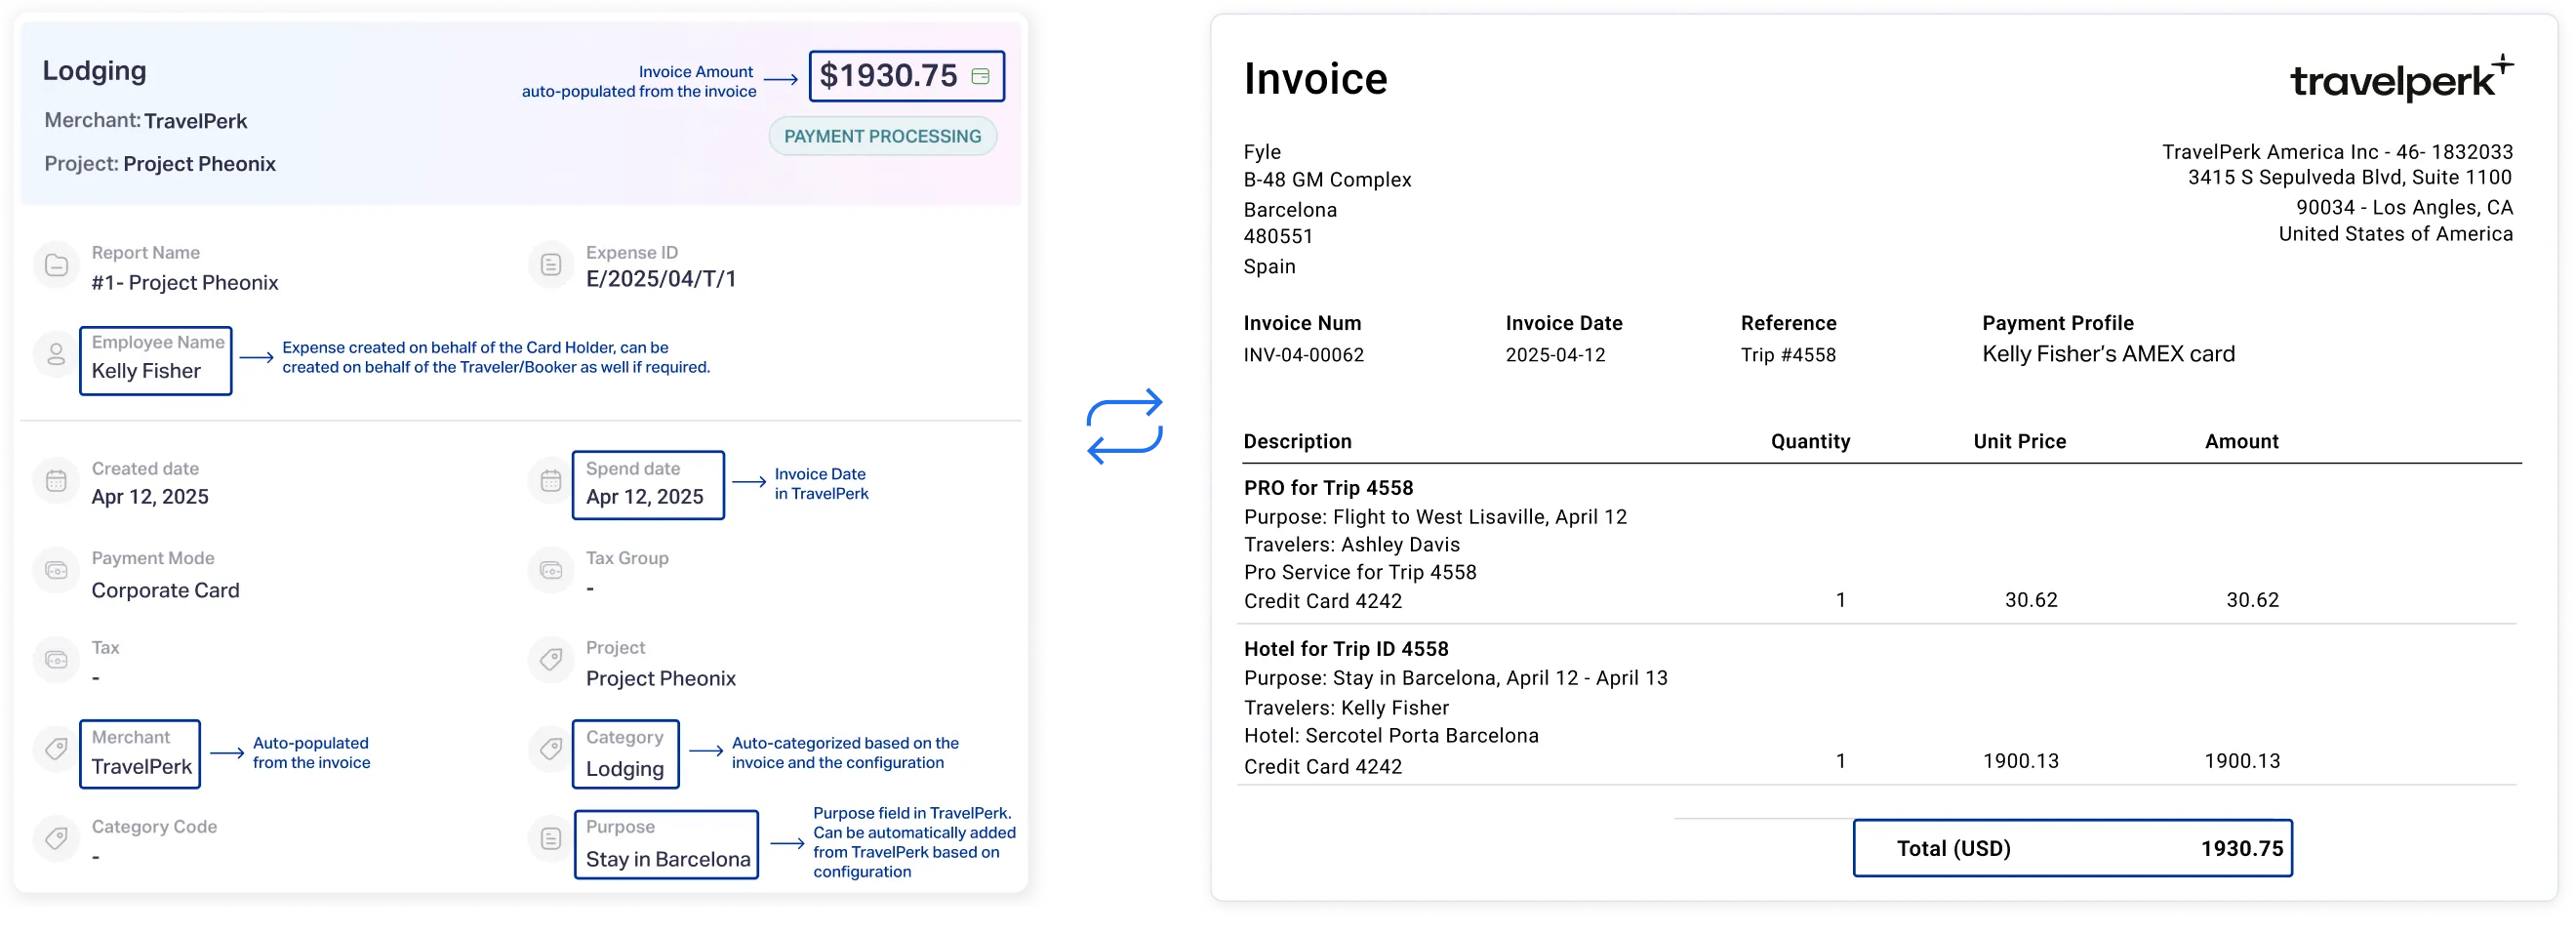Screen dimensions: 2576x934
Task: Click the Purpose: Flight to West Lisaville line
Action: click(1435, 517)
